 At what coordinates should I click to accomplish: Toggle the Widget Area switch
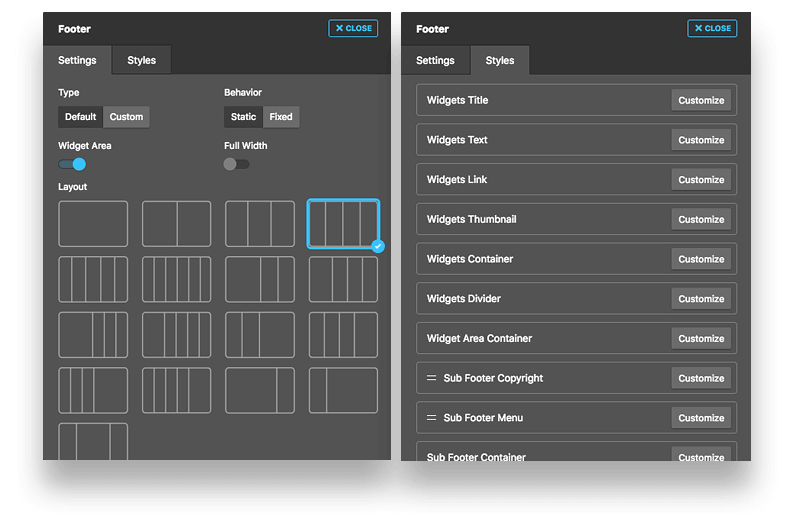(x=72, y=164)
